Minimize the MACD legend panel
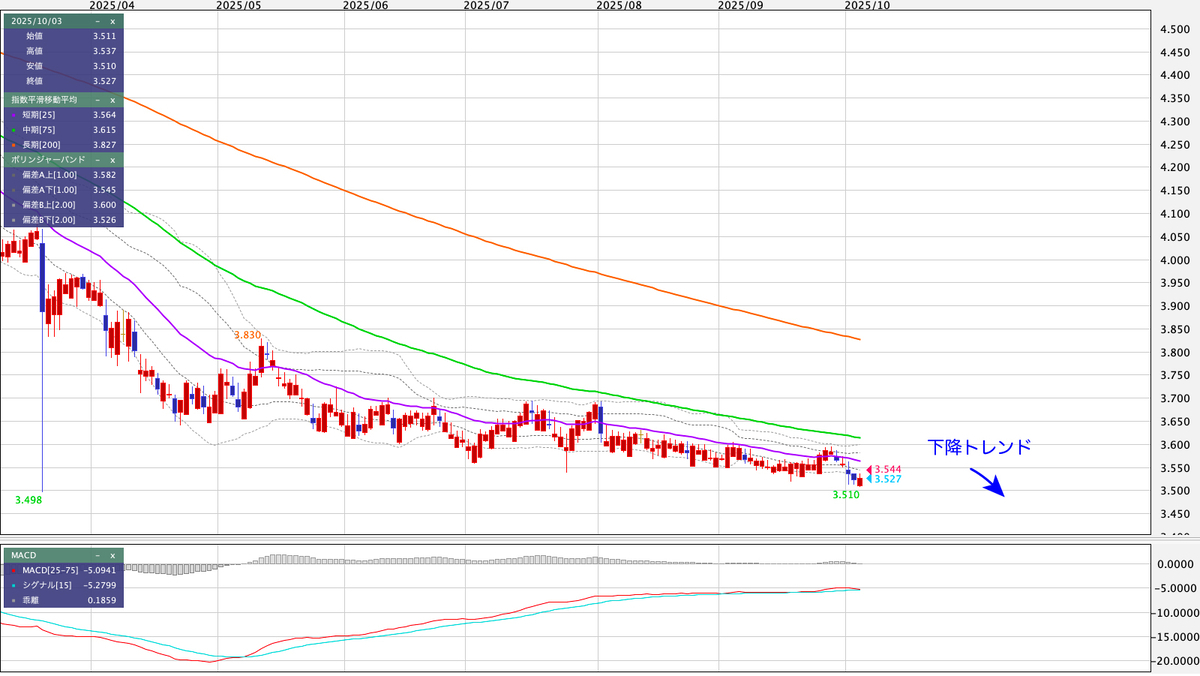 pyautogui.click(x=97, y=554)
